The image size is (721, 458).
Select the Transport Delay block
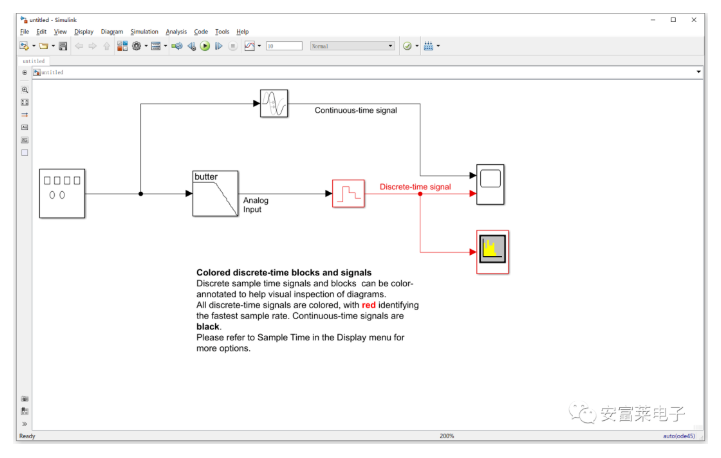pos(274,103)
